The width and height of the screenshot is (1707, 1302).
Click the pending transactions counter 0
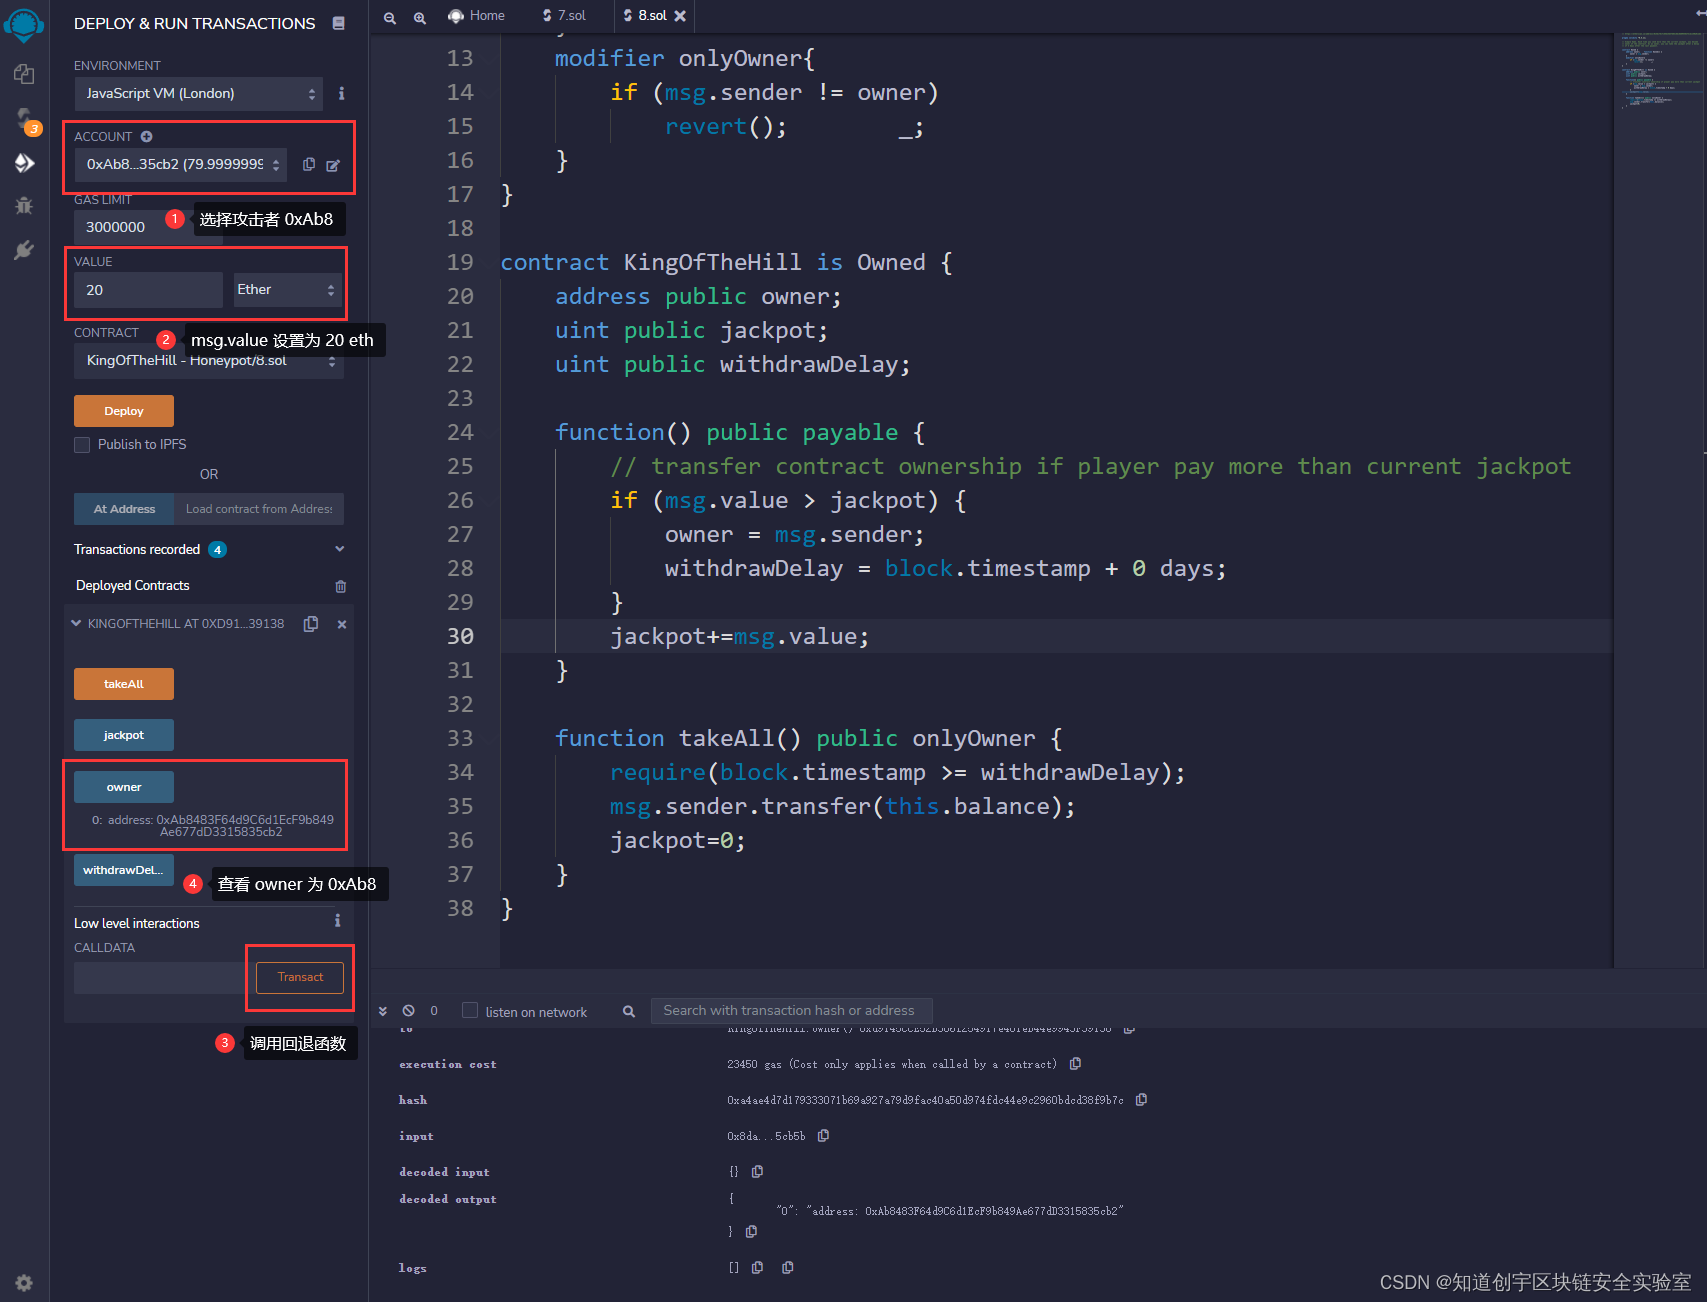tap(434, 1011)
